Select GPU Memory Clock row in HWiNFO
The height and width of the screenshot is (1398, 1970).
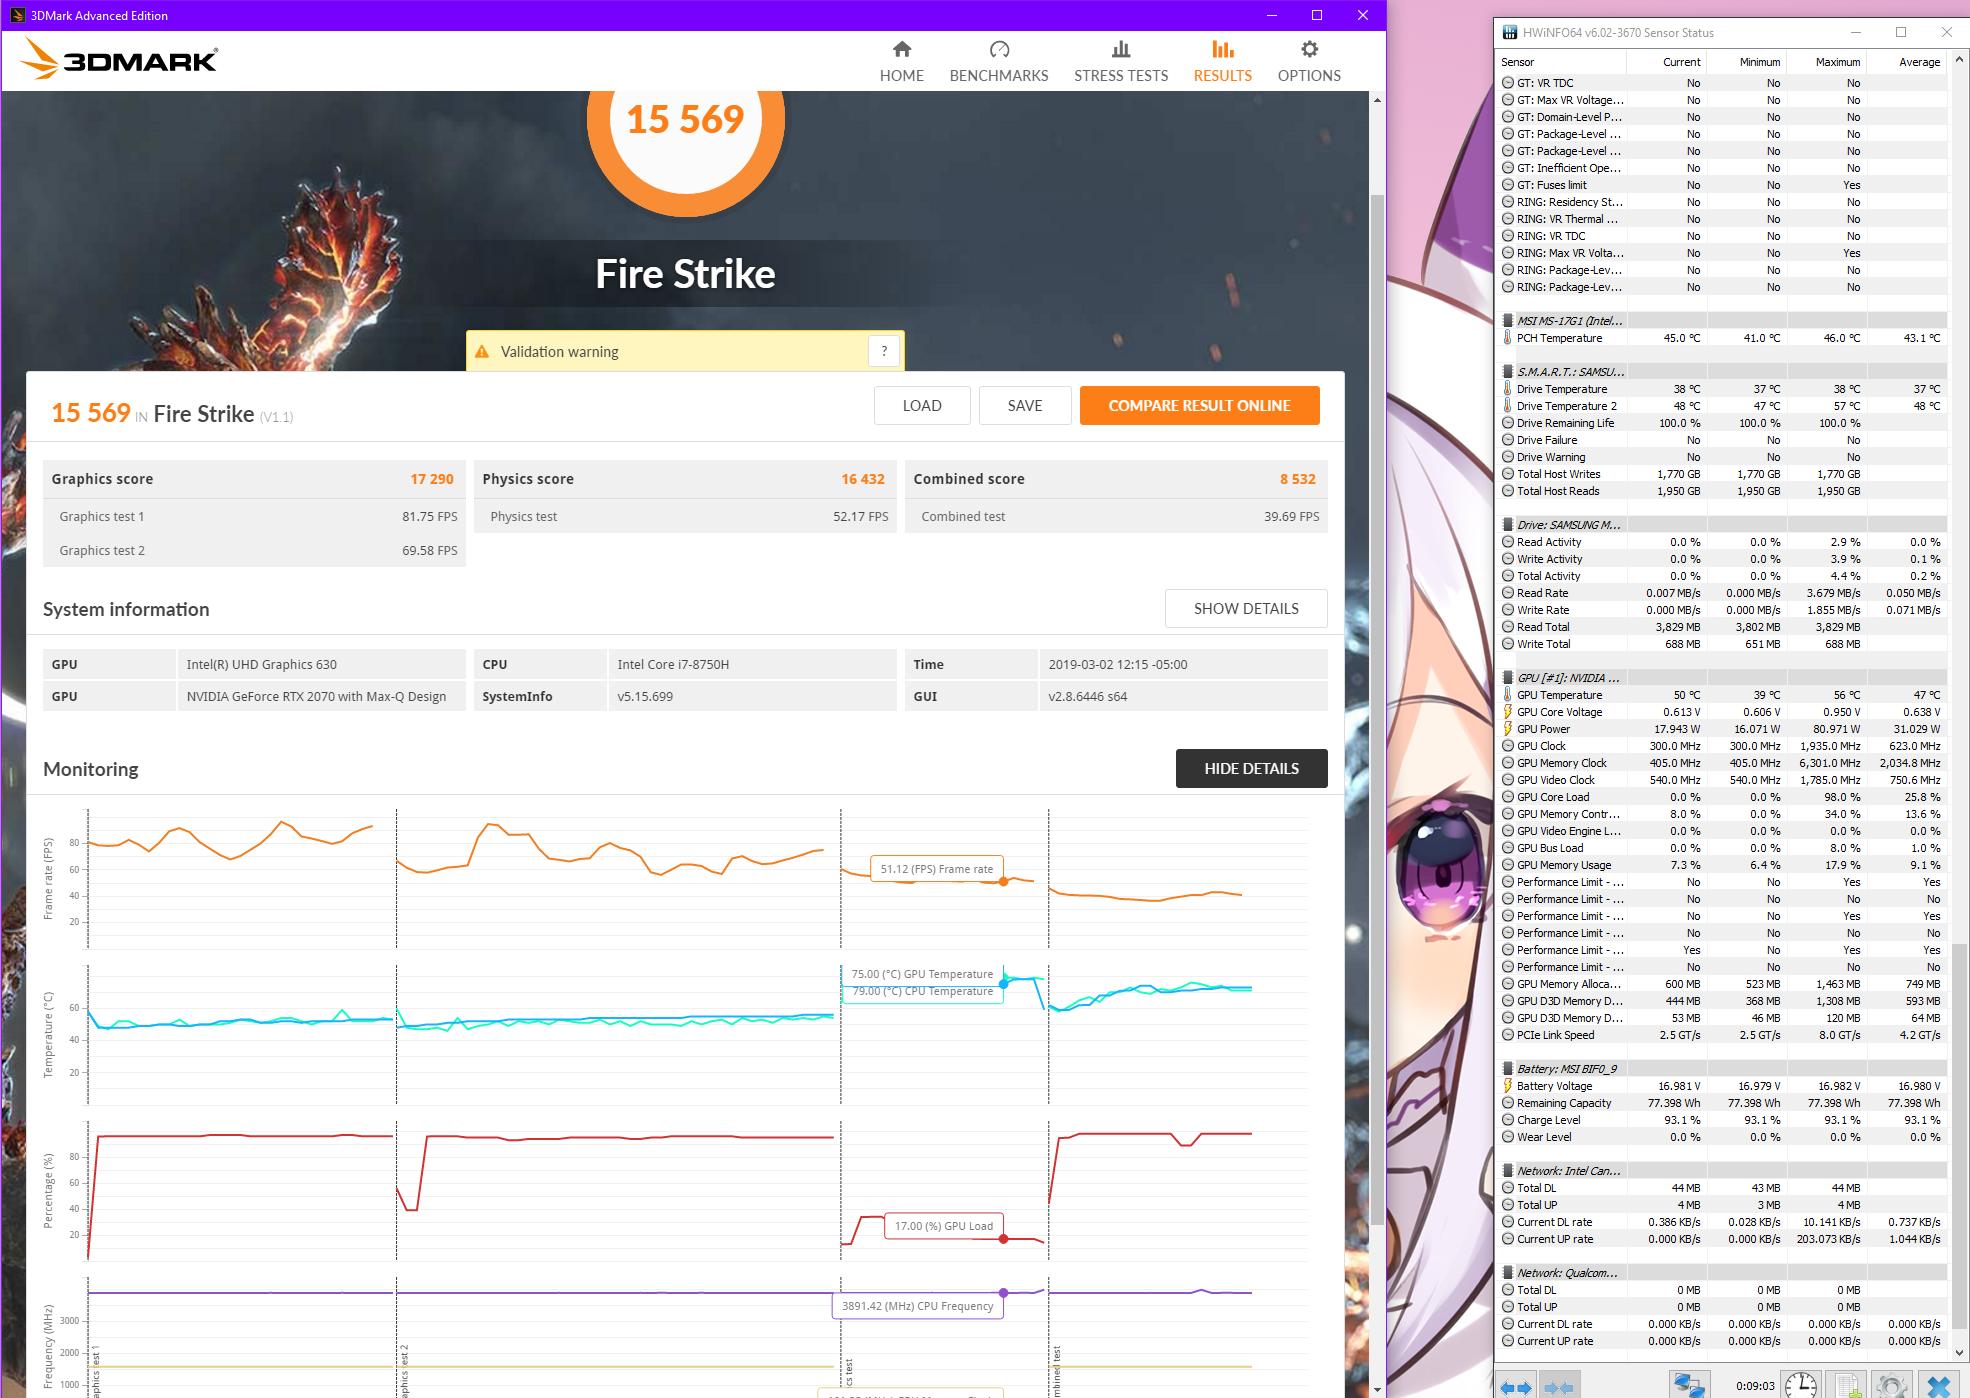tap(1722, 763)
